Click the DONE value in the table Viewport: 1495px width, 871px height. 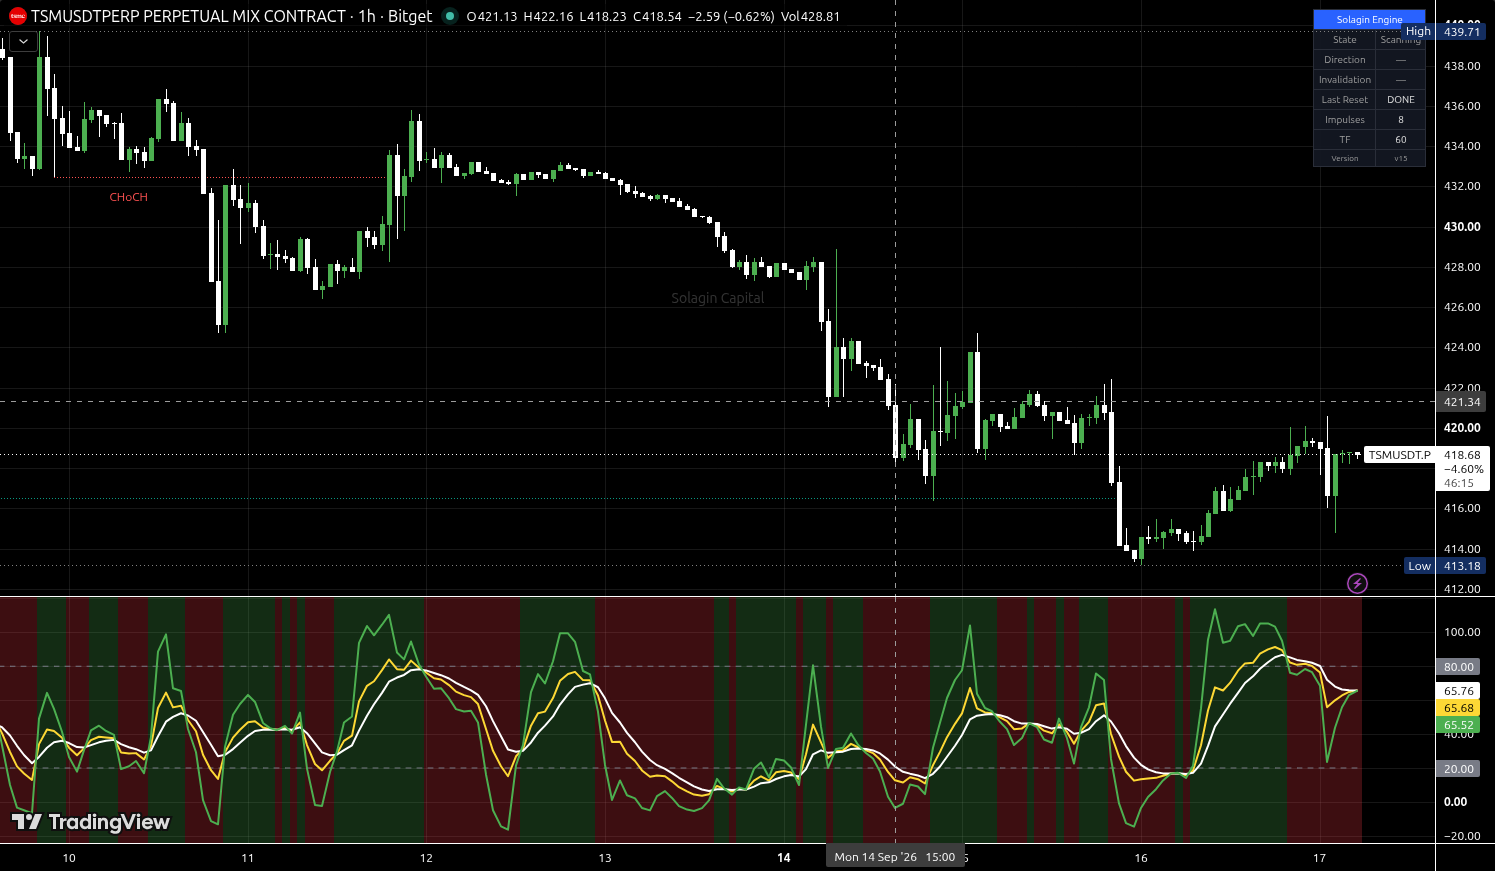(x=1401, y=100)
